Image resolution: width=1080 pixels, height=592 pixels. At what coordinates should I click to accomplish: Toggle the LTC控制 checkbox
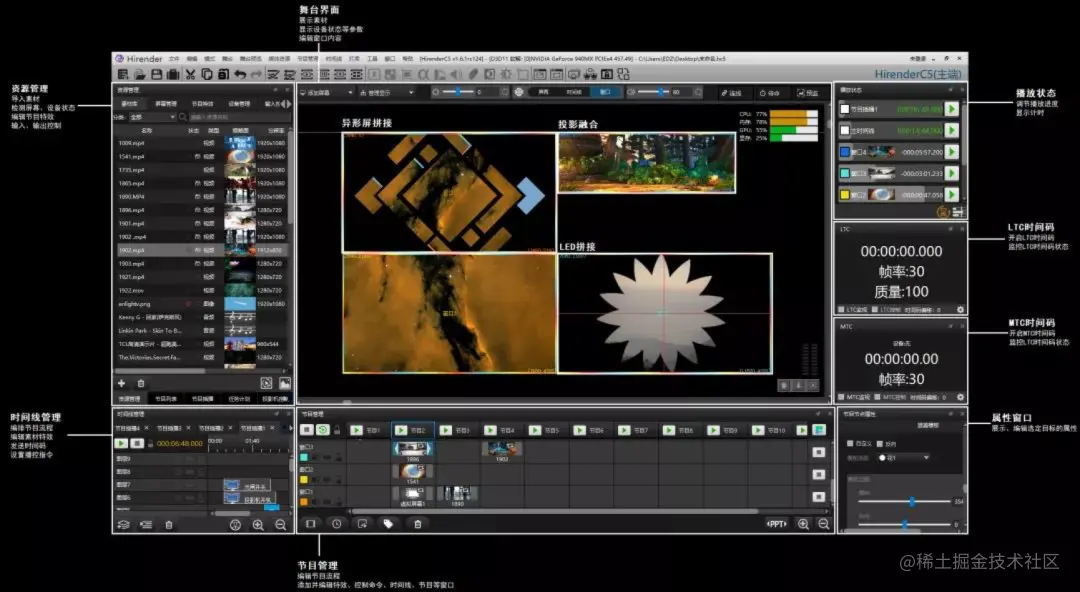pos(875,310)
